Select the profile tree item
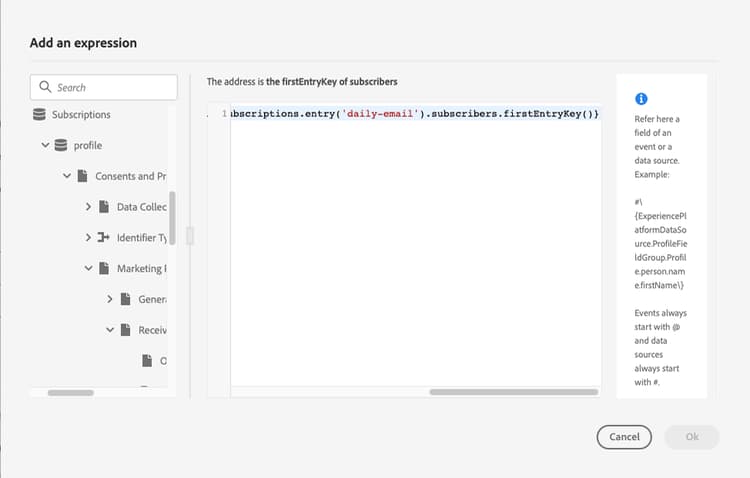 tap(88, 145)
